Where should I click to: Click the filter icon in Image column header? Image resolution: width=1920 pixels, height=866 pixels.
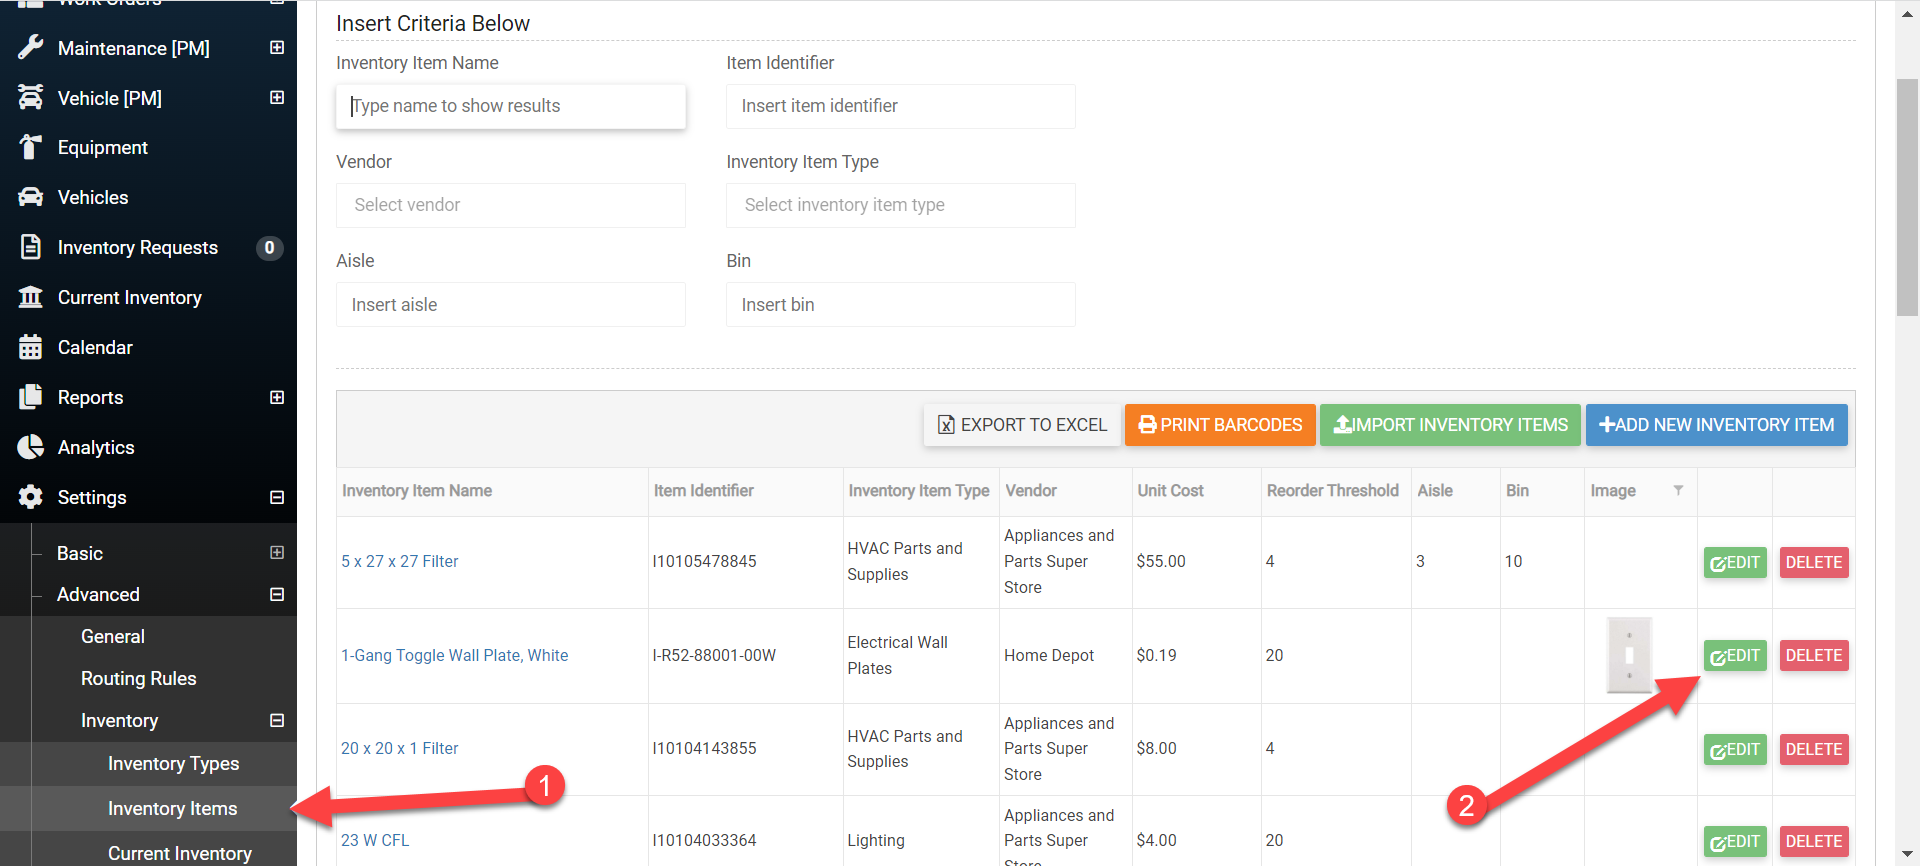1678,490
